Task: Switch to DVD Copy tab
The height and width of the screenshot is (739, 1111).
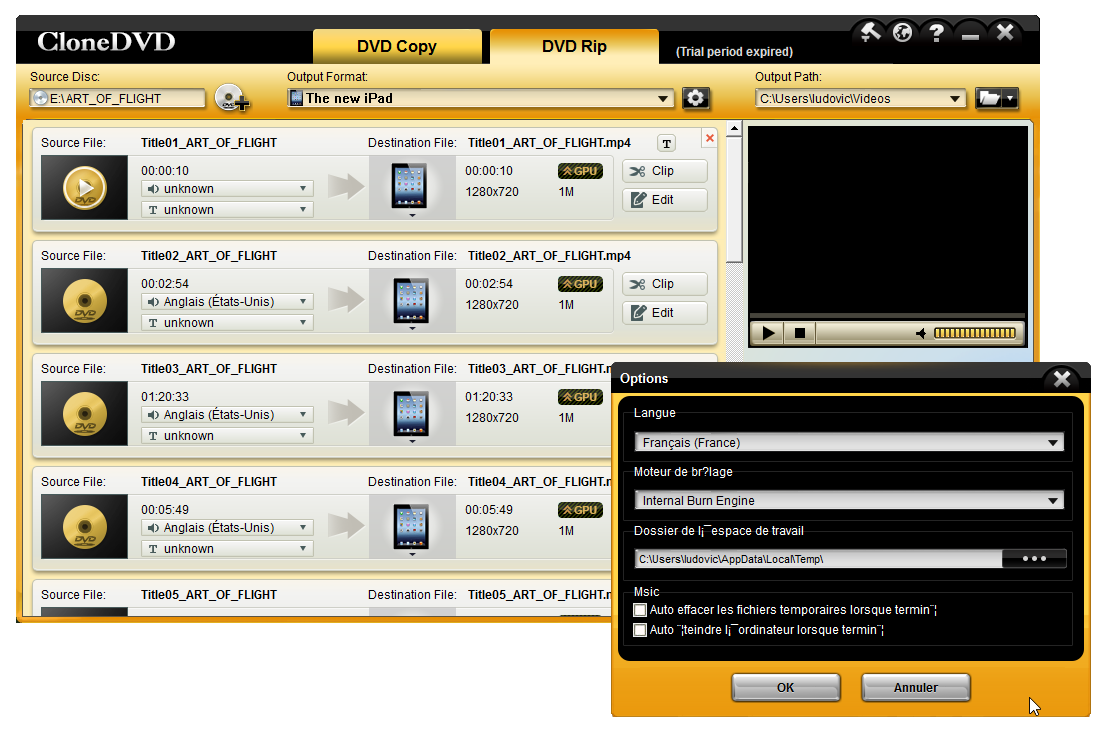Action: point(397,46)
